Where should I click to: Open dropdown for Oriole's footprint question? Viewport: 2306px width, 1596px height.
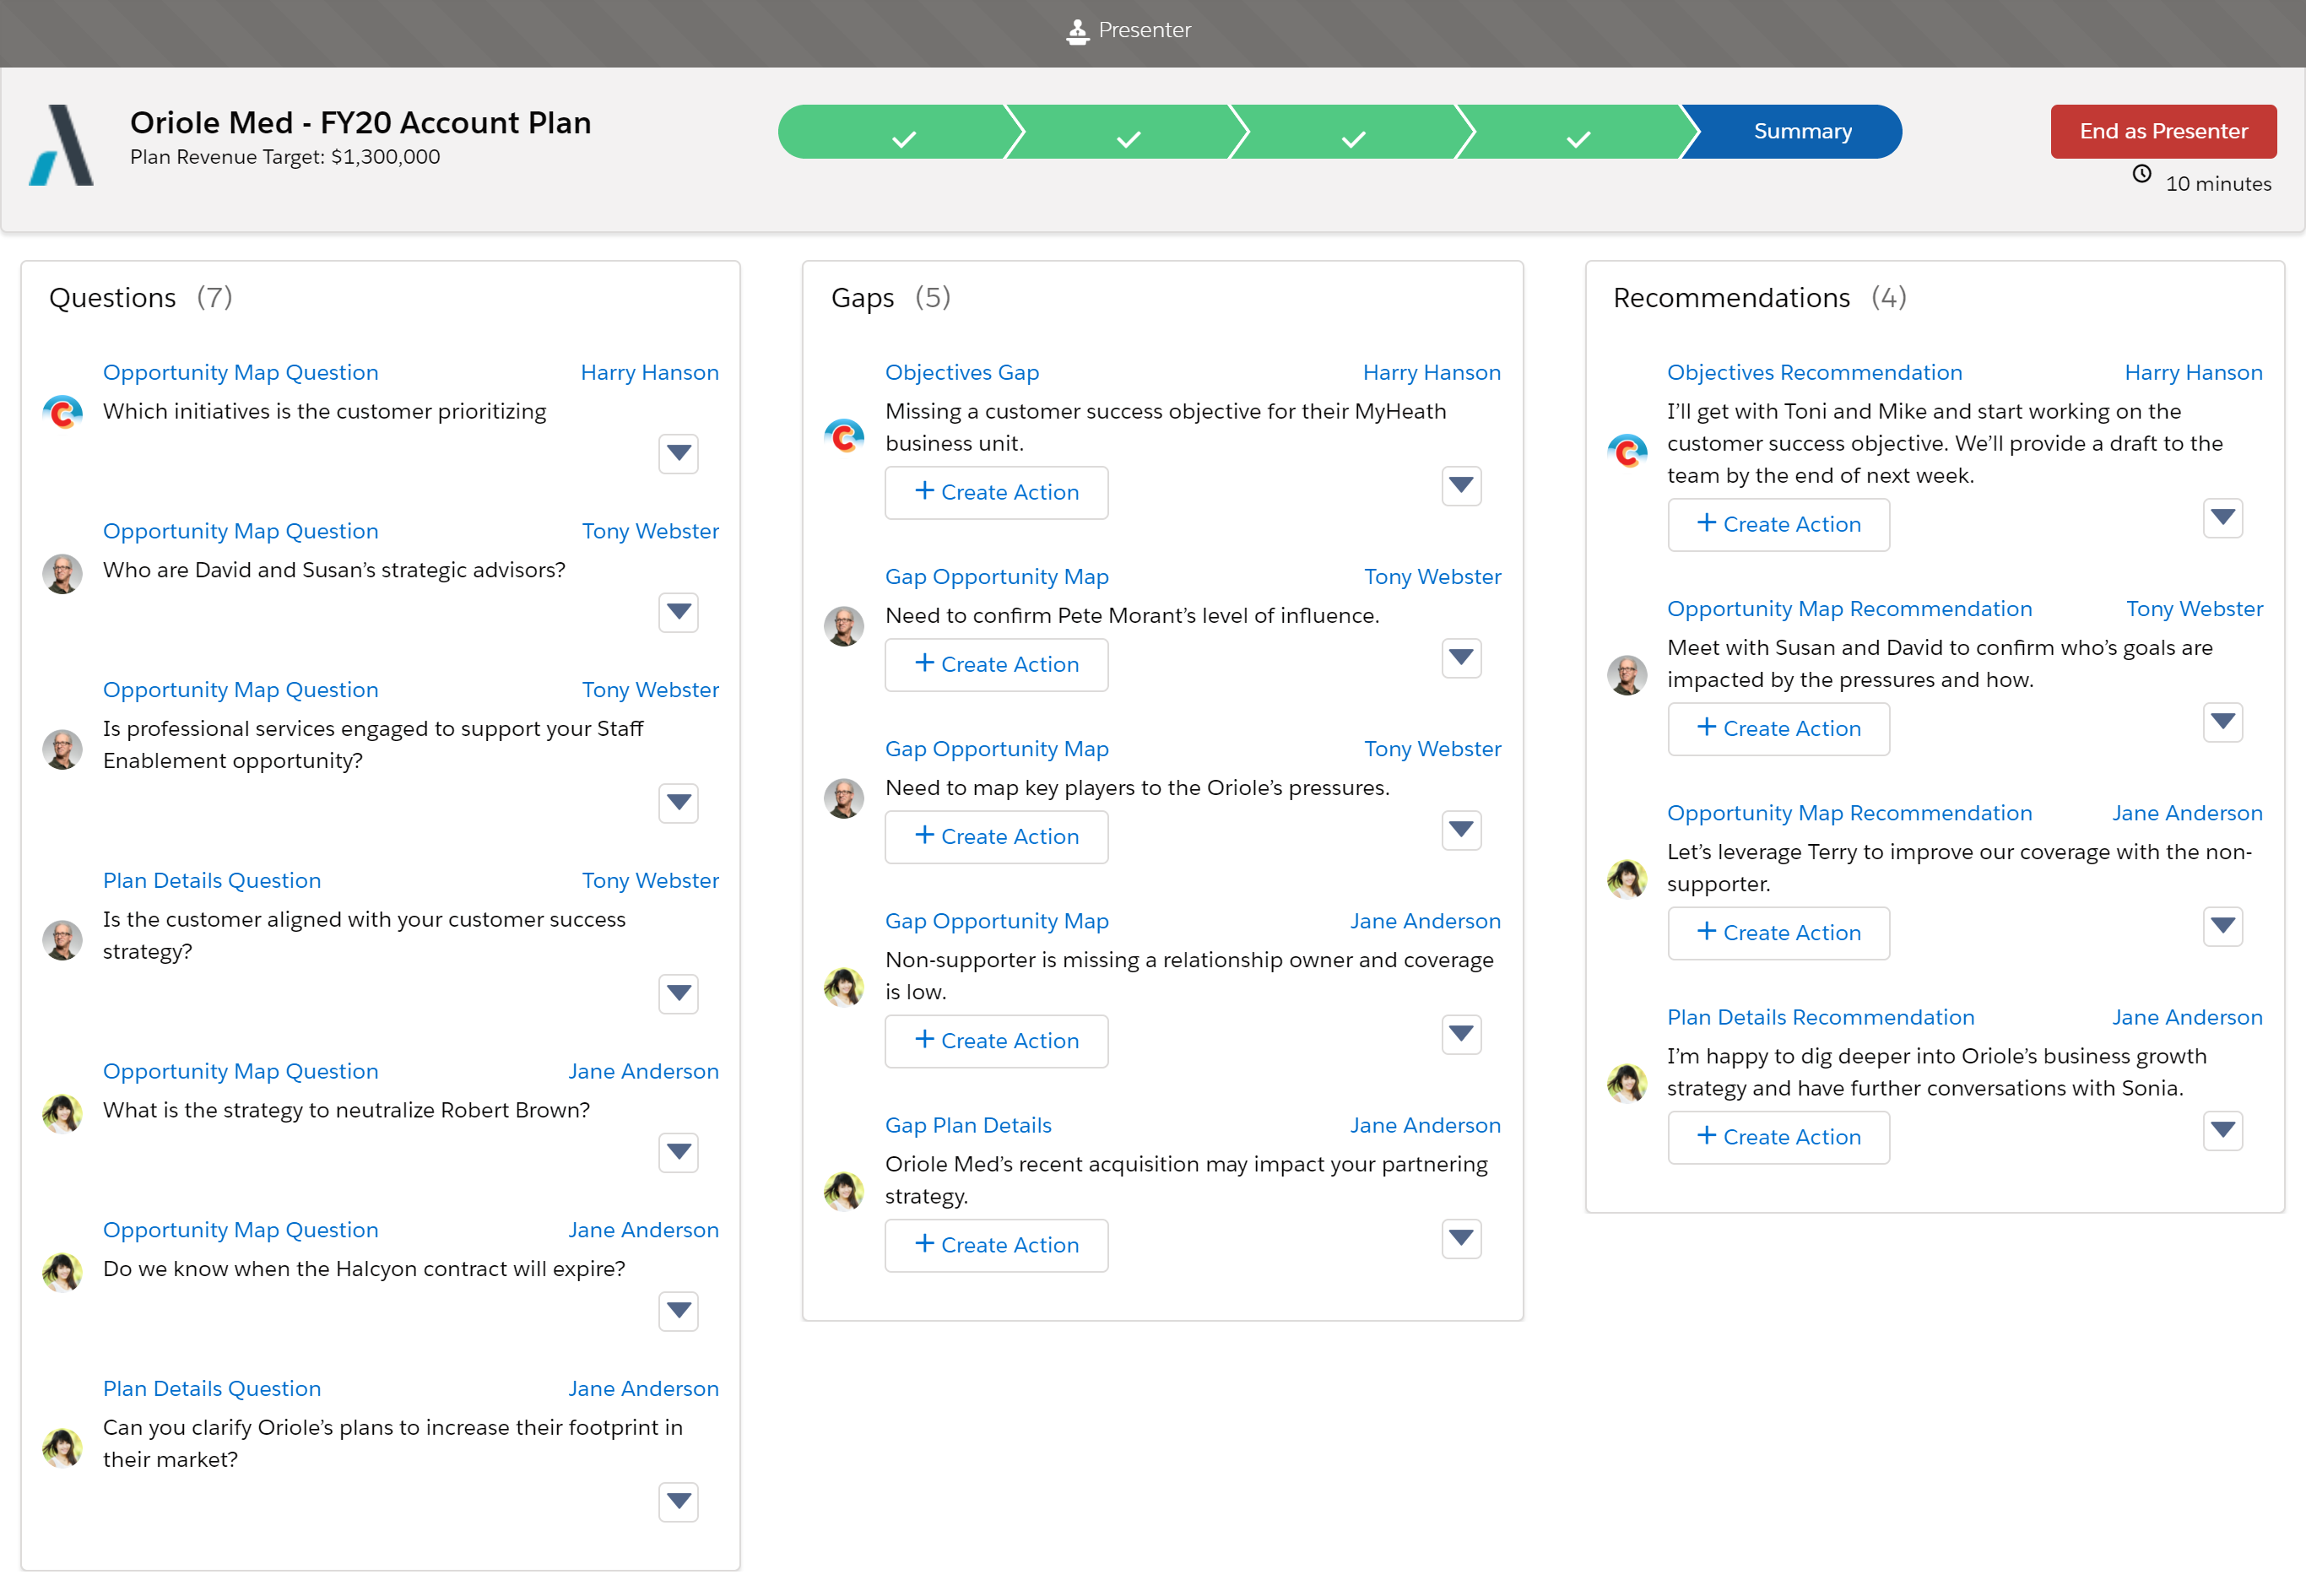click(679, 1502)
